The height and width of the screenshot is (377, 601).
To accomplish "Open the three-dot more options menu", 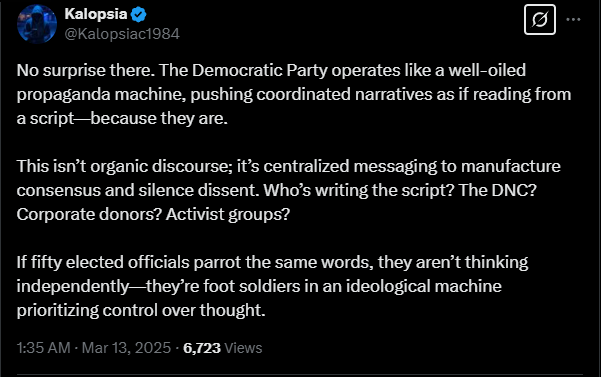I will pyautogui.click(x=573, y=19).
